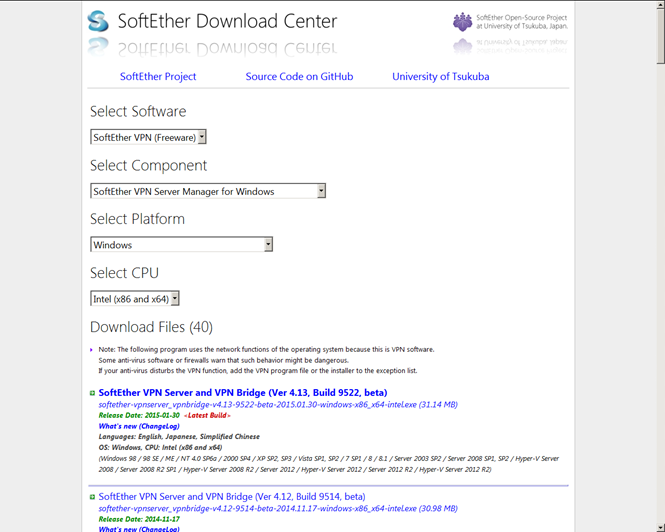Expand the Ver 4.13 download entry icon
This screenshot has width=665, height=532.
click(x=92, y=393)
